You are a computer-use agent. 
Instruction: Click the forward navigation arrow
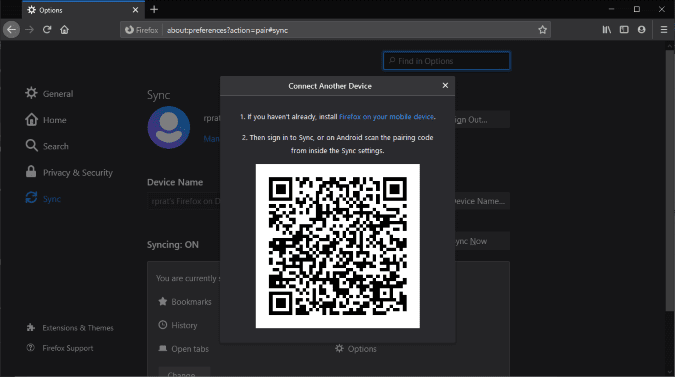(x=29, y=30)
